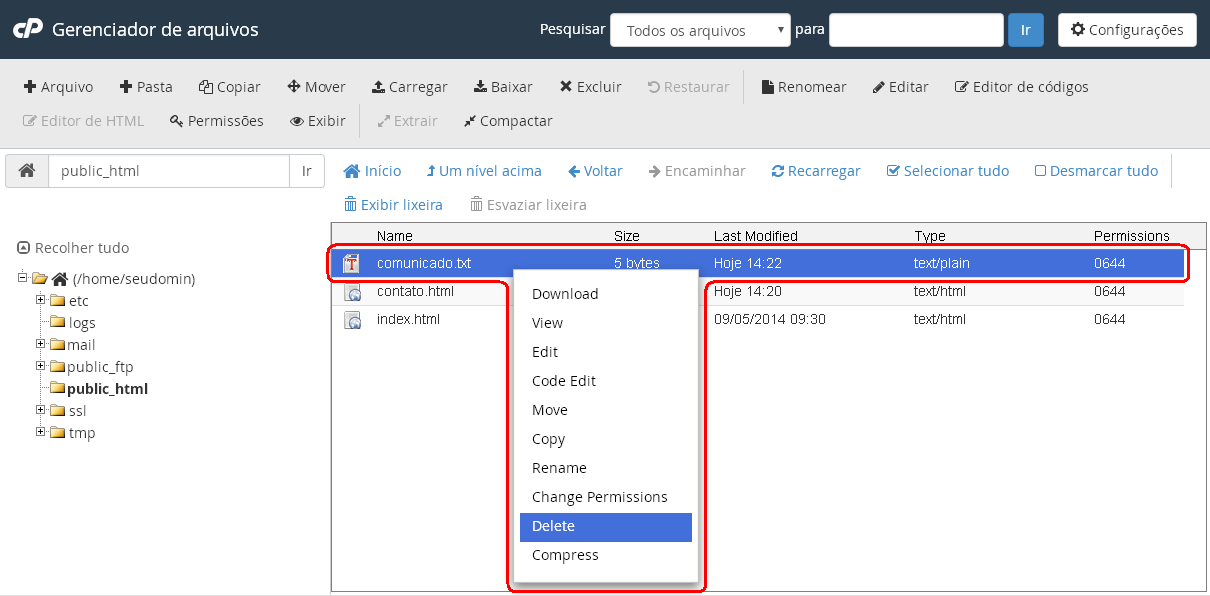Open Todos os arquivos search dropdown
This screenshot has height=596, width=1210.
click(x=700, y=30)
